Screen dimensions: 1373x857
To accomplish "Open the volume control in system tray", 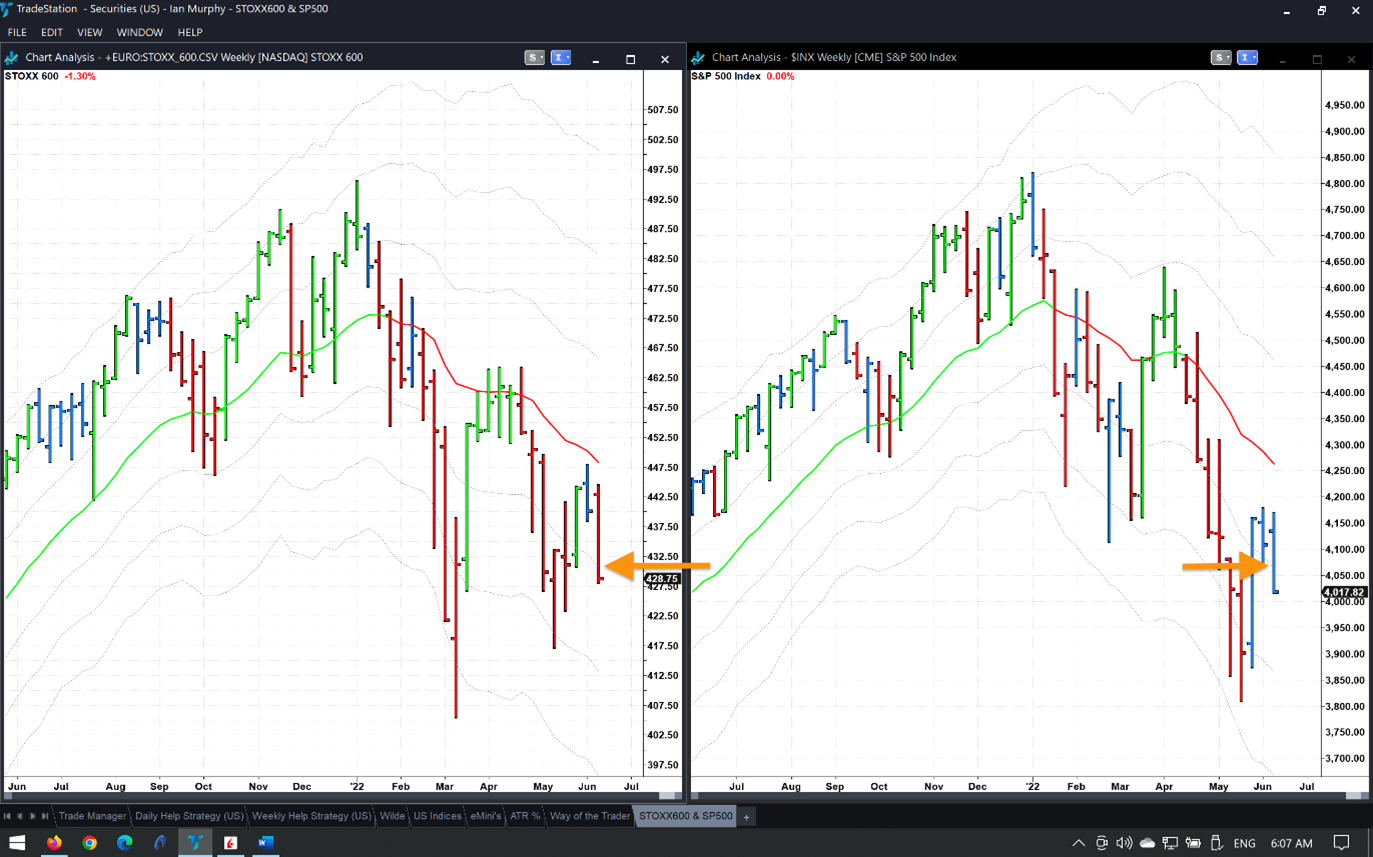I will tap(1124, 843).
